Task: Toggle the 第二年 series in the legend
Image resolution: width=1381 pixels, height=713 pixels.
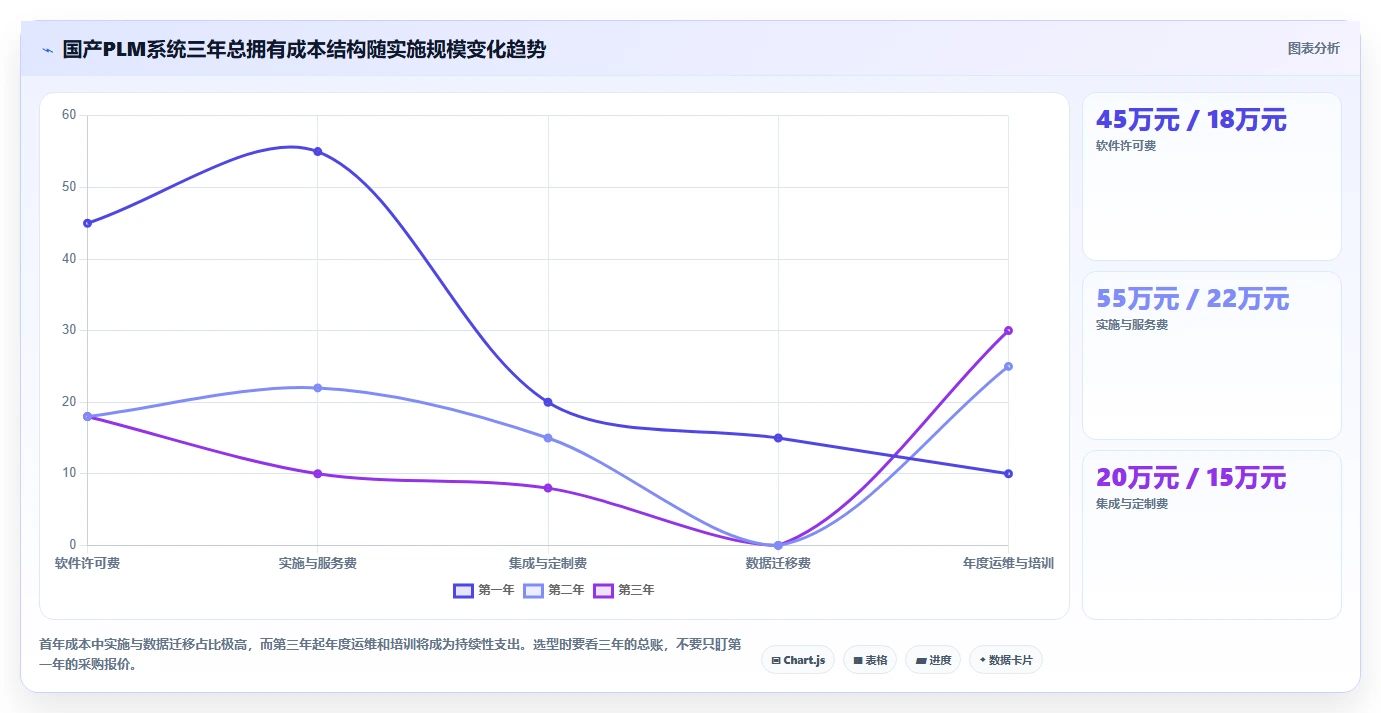Action: (554, 590)
